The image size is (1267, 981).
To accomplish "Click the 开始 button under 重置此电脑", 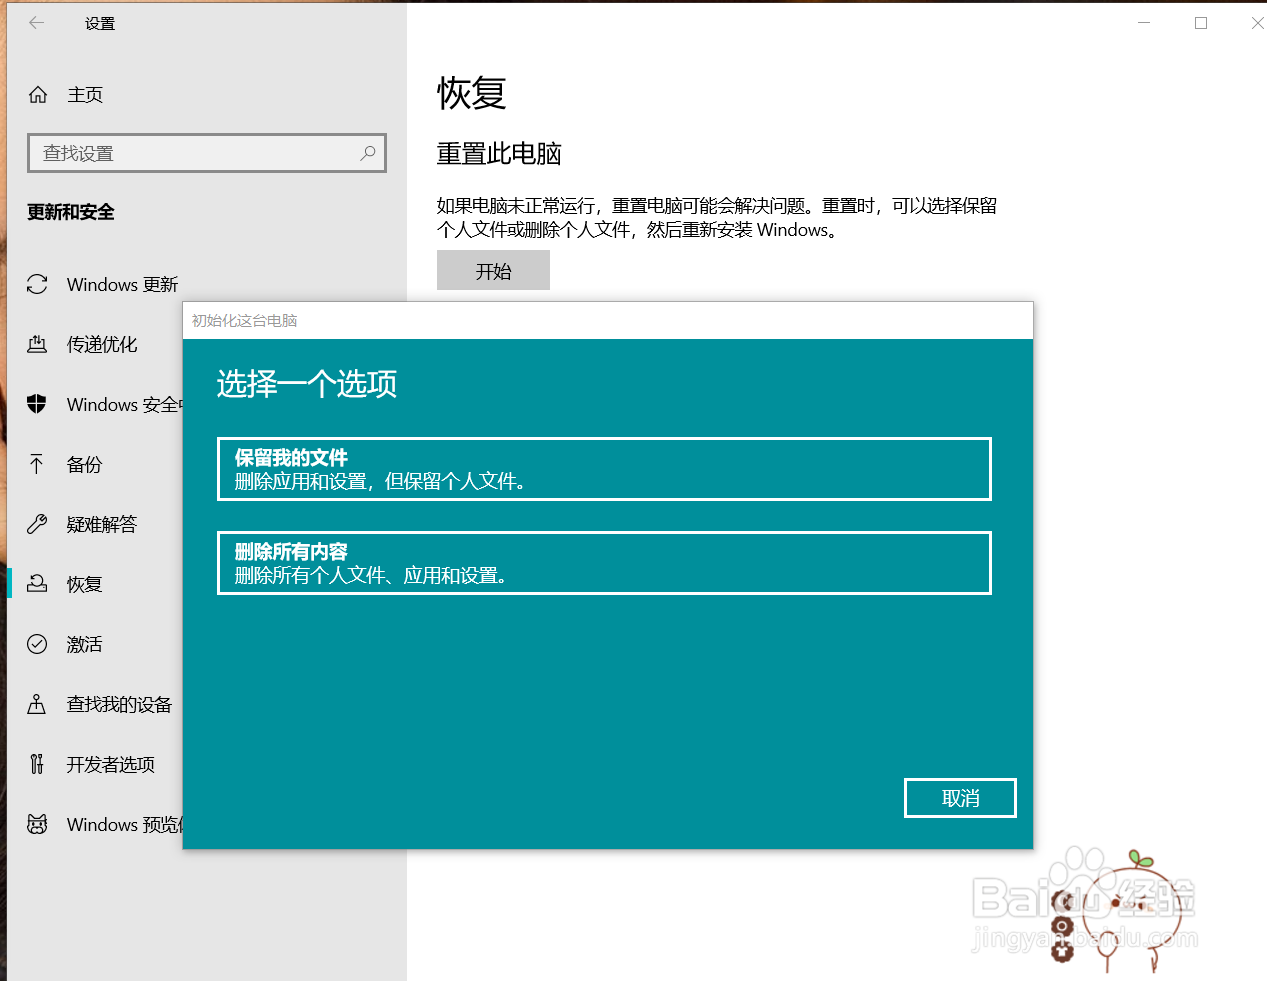I will 493,270.
